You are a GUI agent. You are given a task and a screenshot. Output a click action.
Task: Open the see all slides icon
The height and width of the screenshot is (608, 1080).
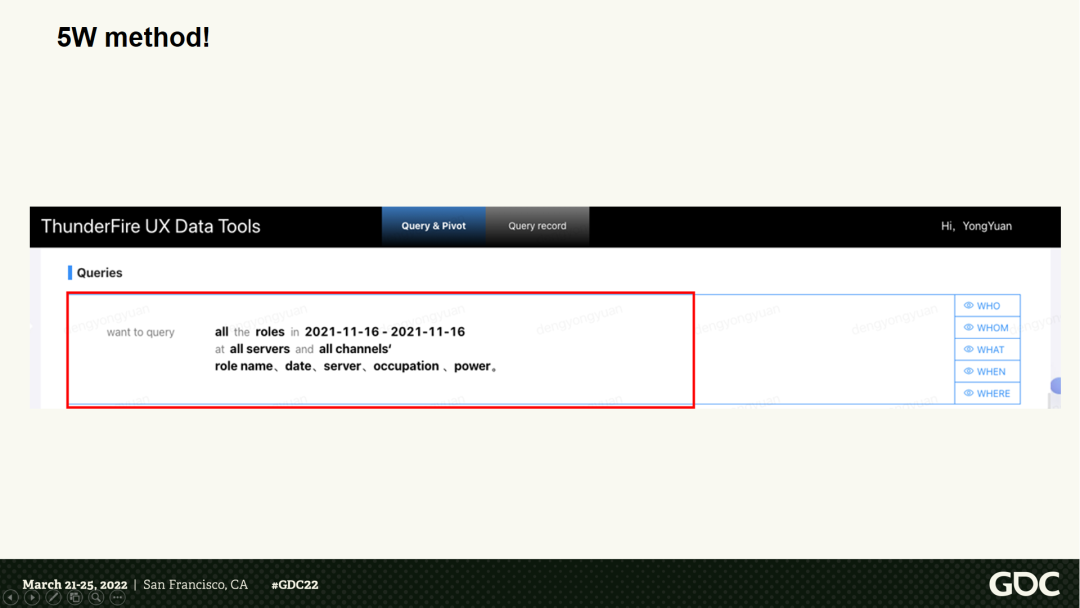[x=74, y=598]
